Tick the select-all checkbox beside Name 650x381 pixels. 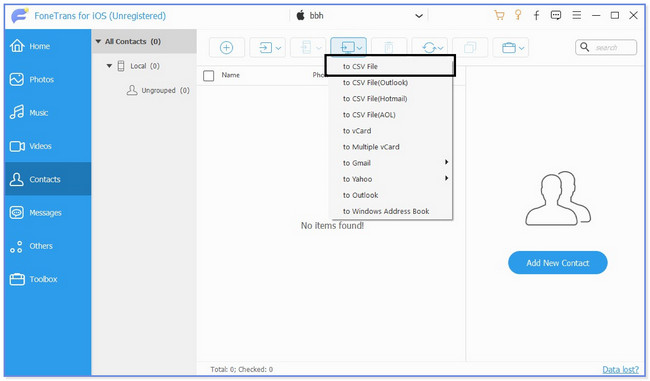point(209,75)
